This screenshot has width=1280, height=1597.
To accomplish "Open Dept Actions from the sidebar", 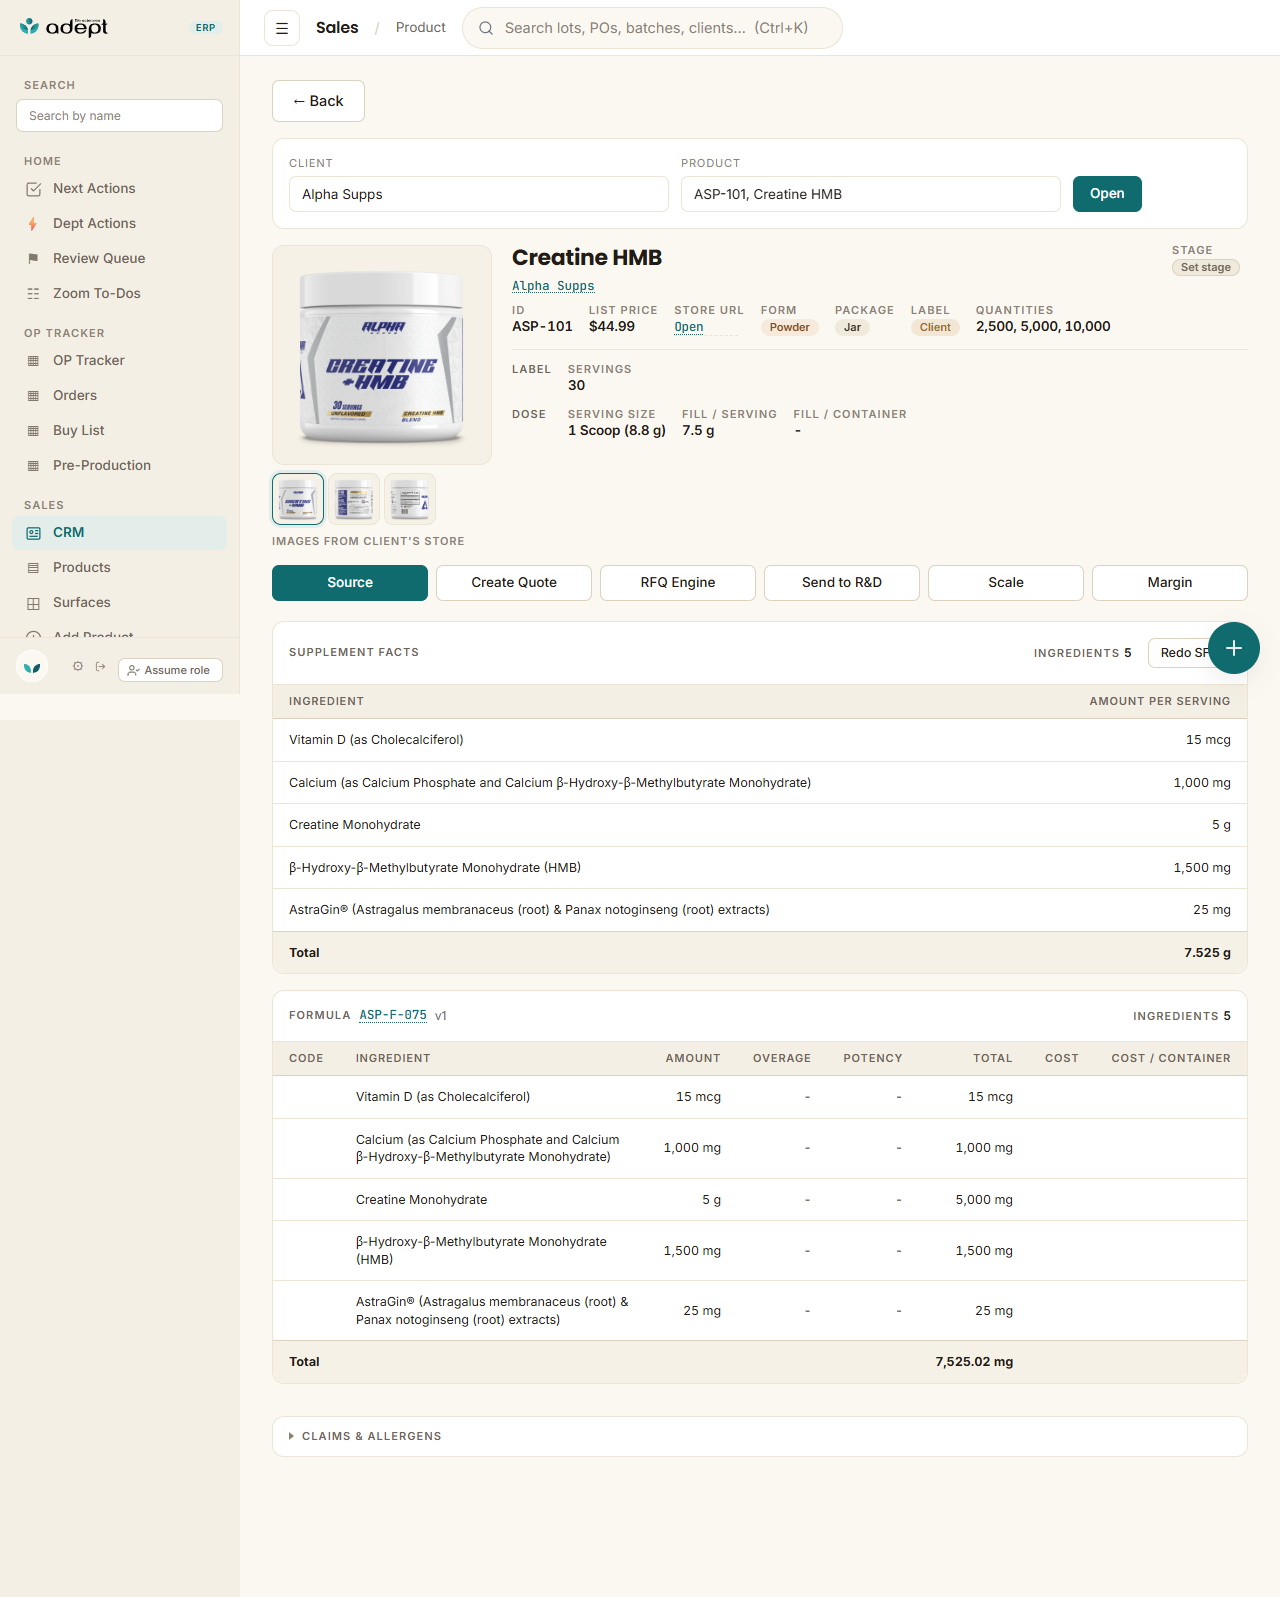I will coord(120,224).
